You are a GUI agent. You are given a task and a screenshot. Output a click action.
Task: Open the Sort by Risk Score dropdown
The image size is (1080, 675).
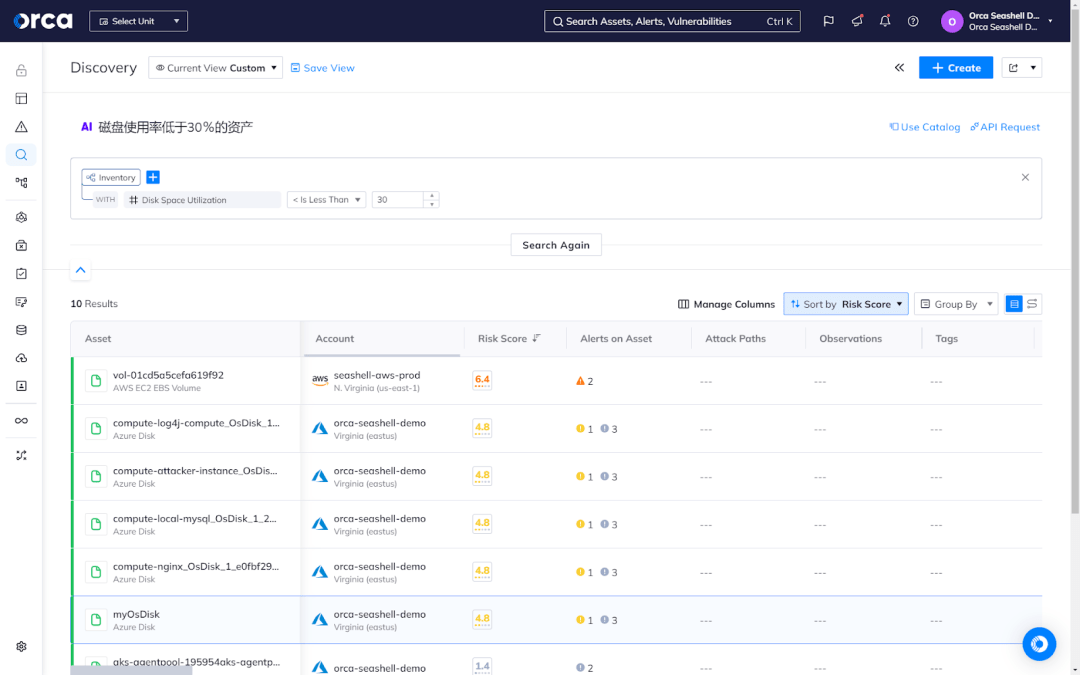846,304
